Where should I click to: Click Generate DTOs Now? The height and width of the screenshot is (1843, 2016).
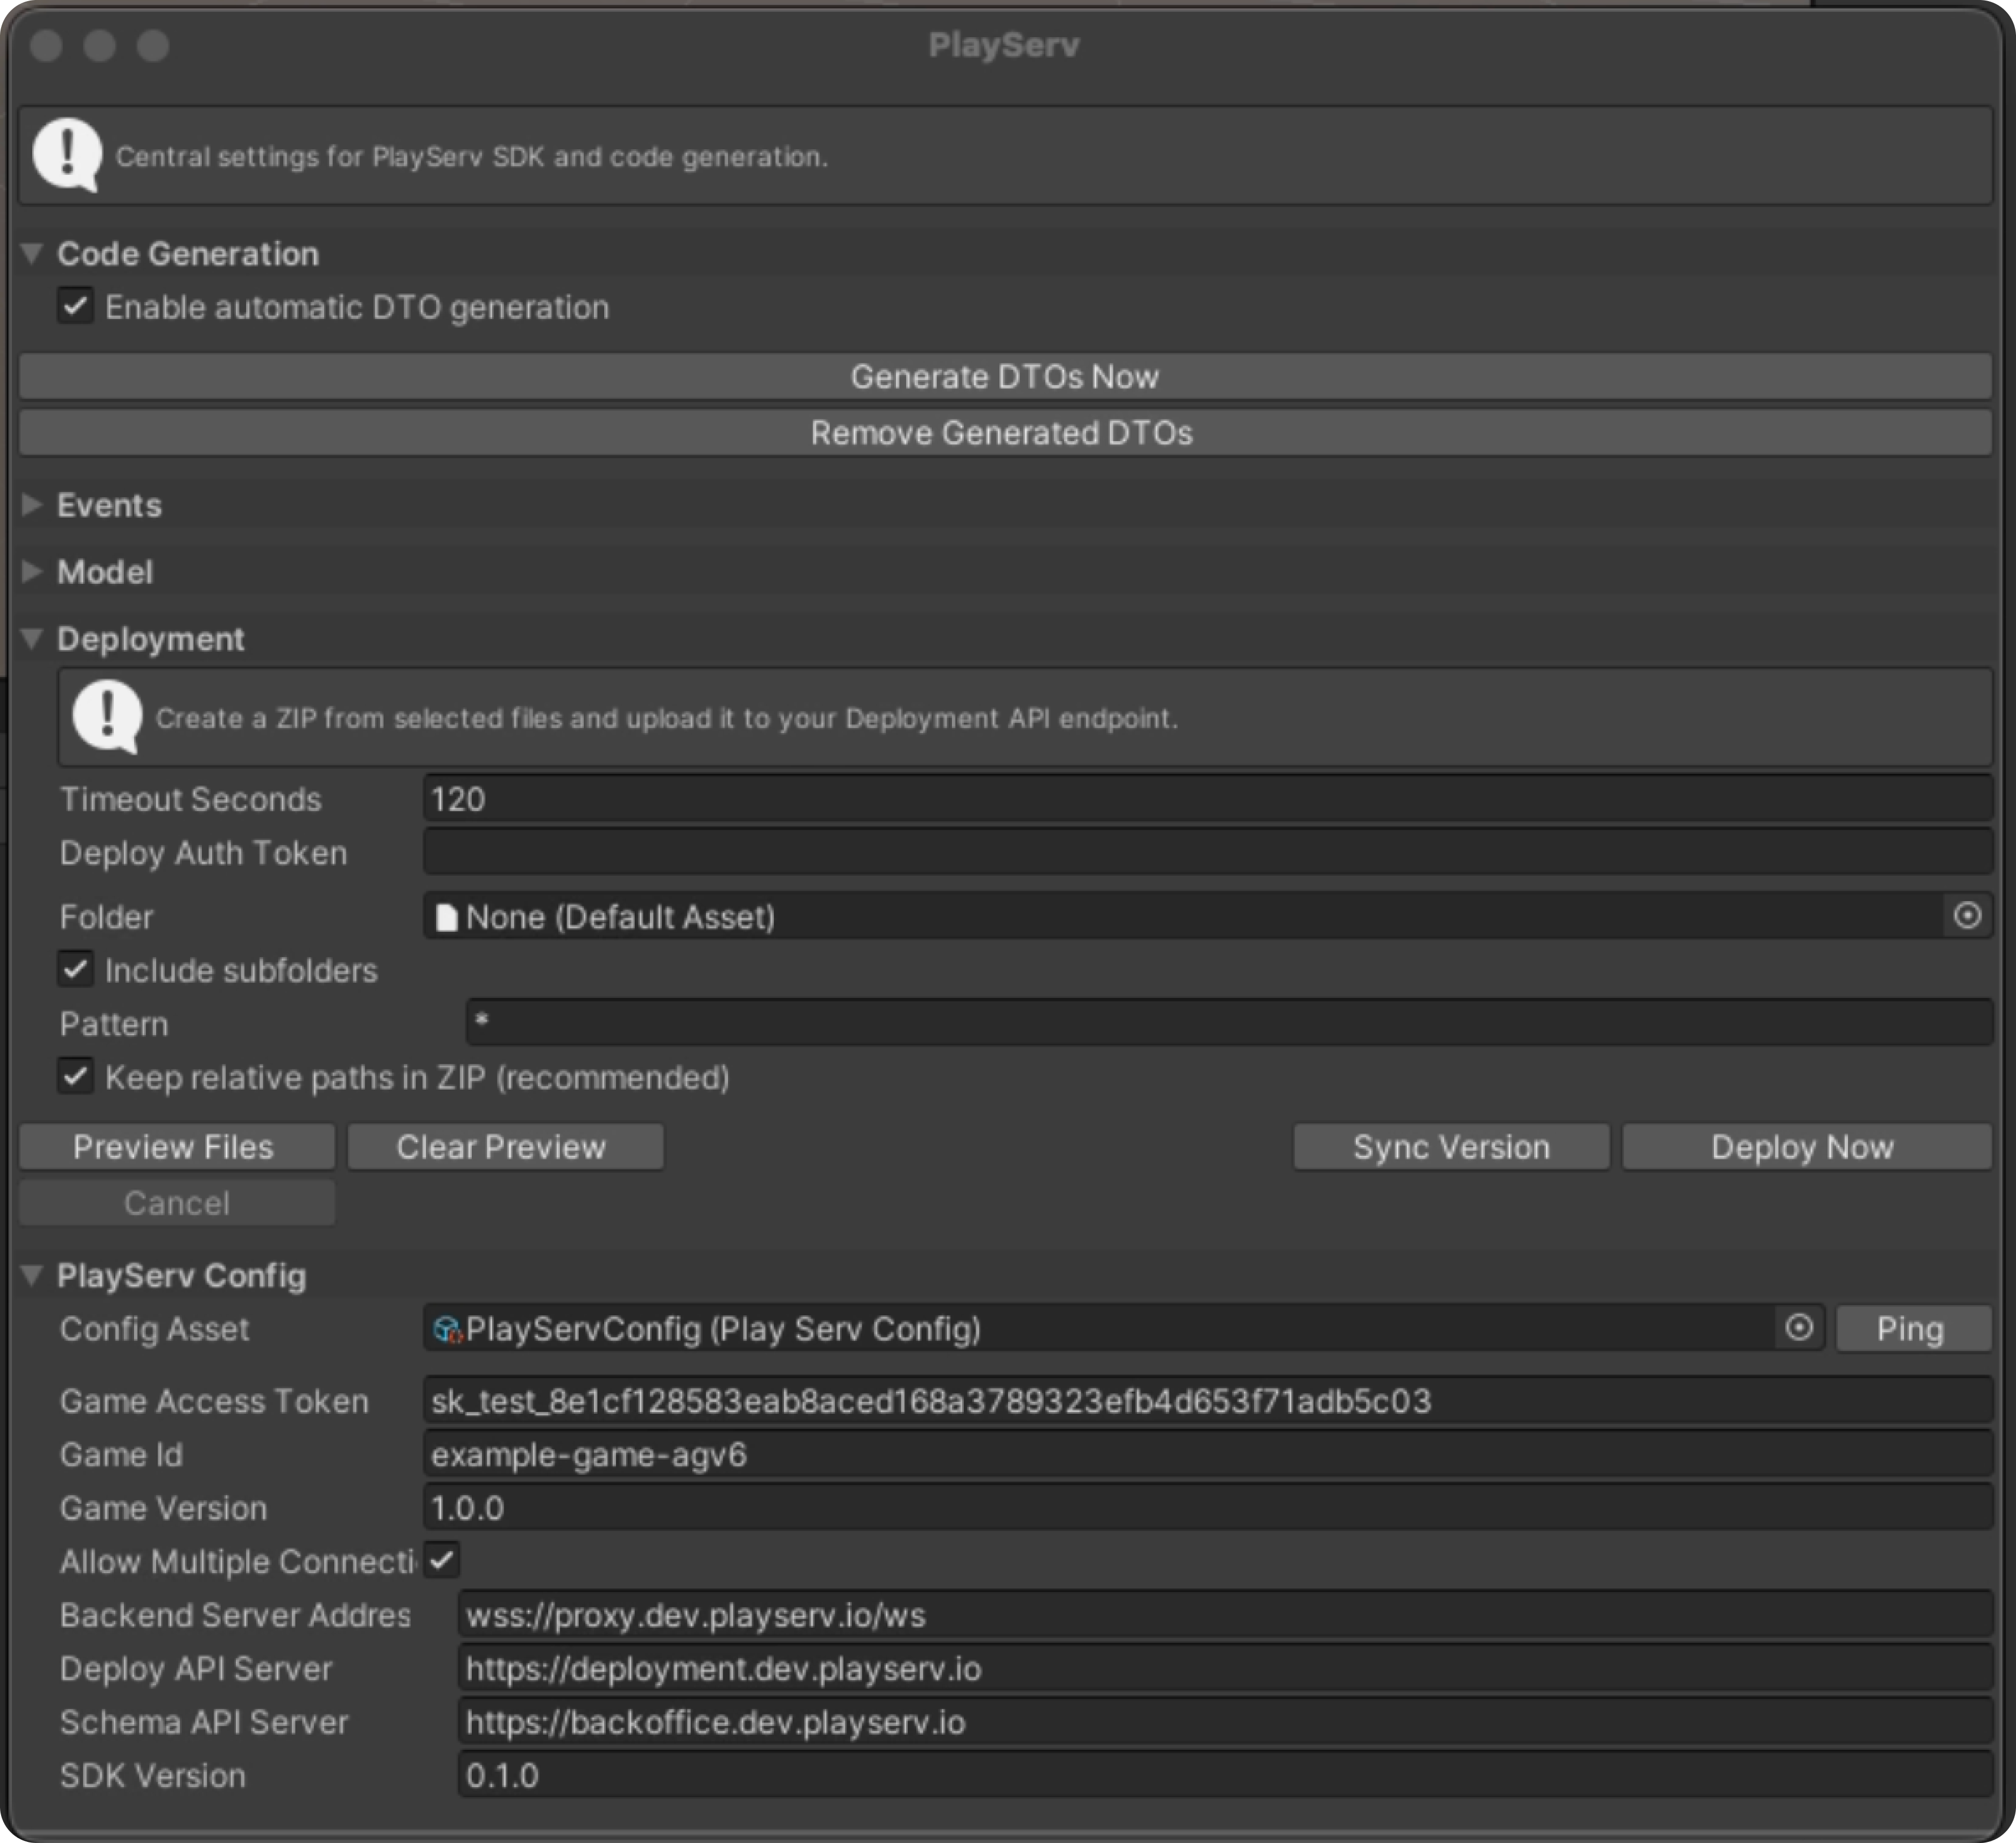(x=1004, y=376)
